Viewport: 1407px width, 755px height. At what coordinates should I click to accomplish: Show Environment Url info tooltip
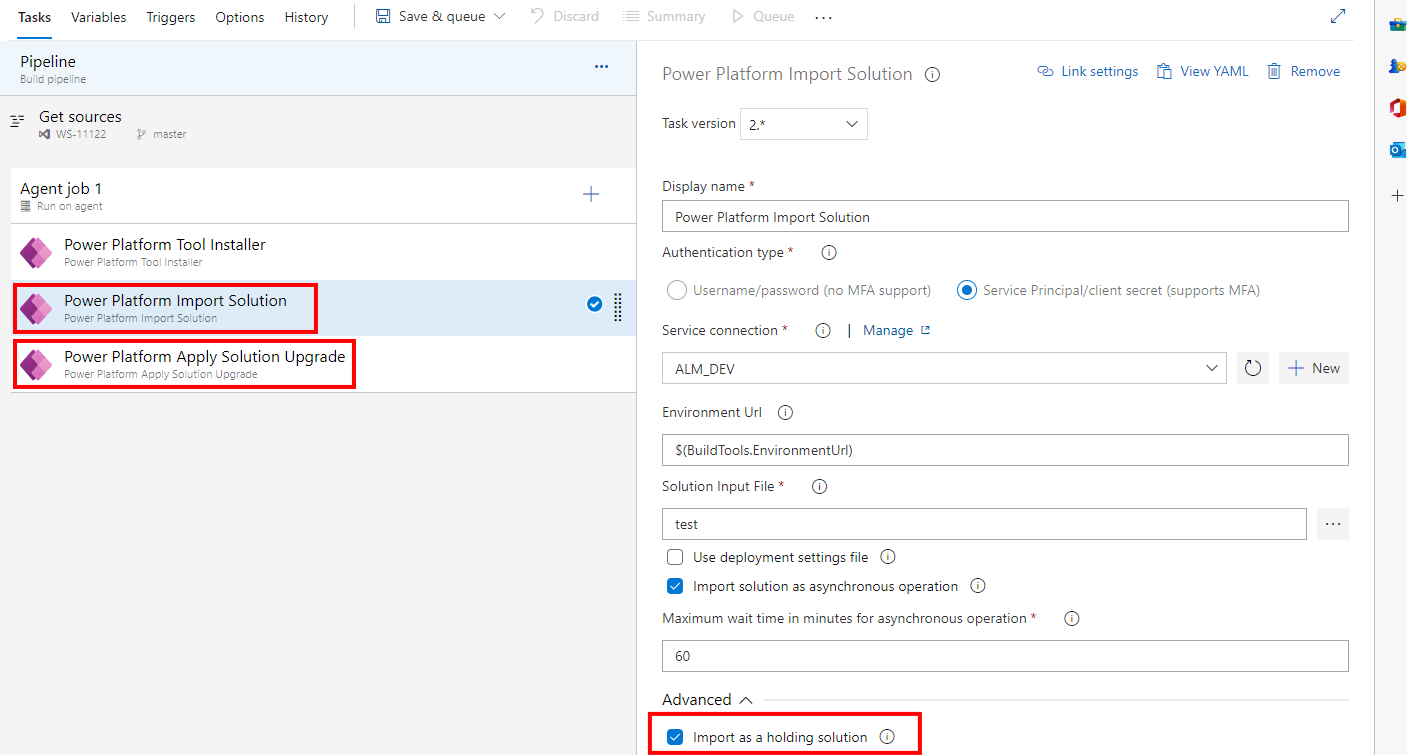coord(785,411)
